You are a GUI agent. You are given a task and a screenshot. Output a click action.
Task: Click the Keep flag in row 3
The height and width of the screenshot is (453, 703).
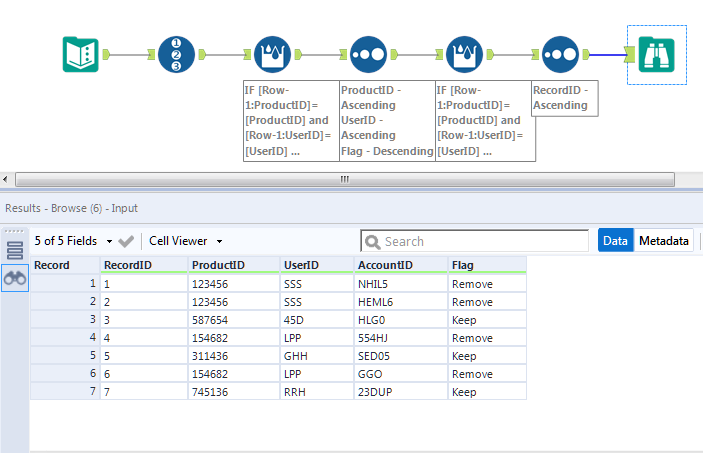(x=487, y=320)
